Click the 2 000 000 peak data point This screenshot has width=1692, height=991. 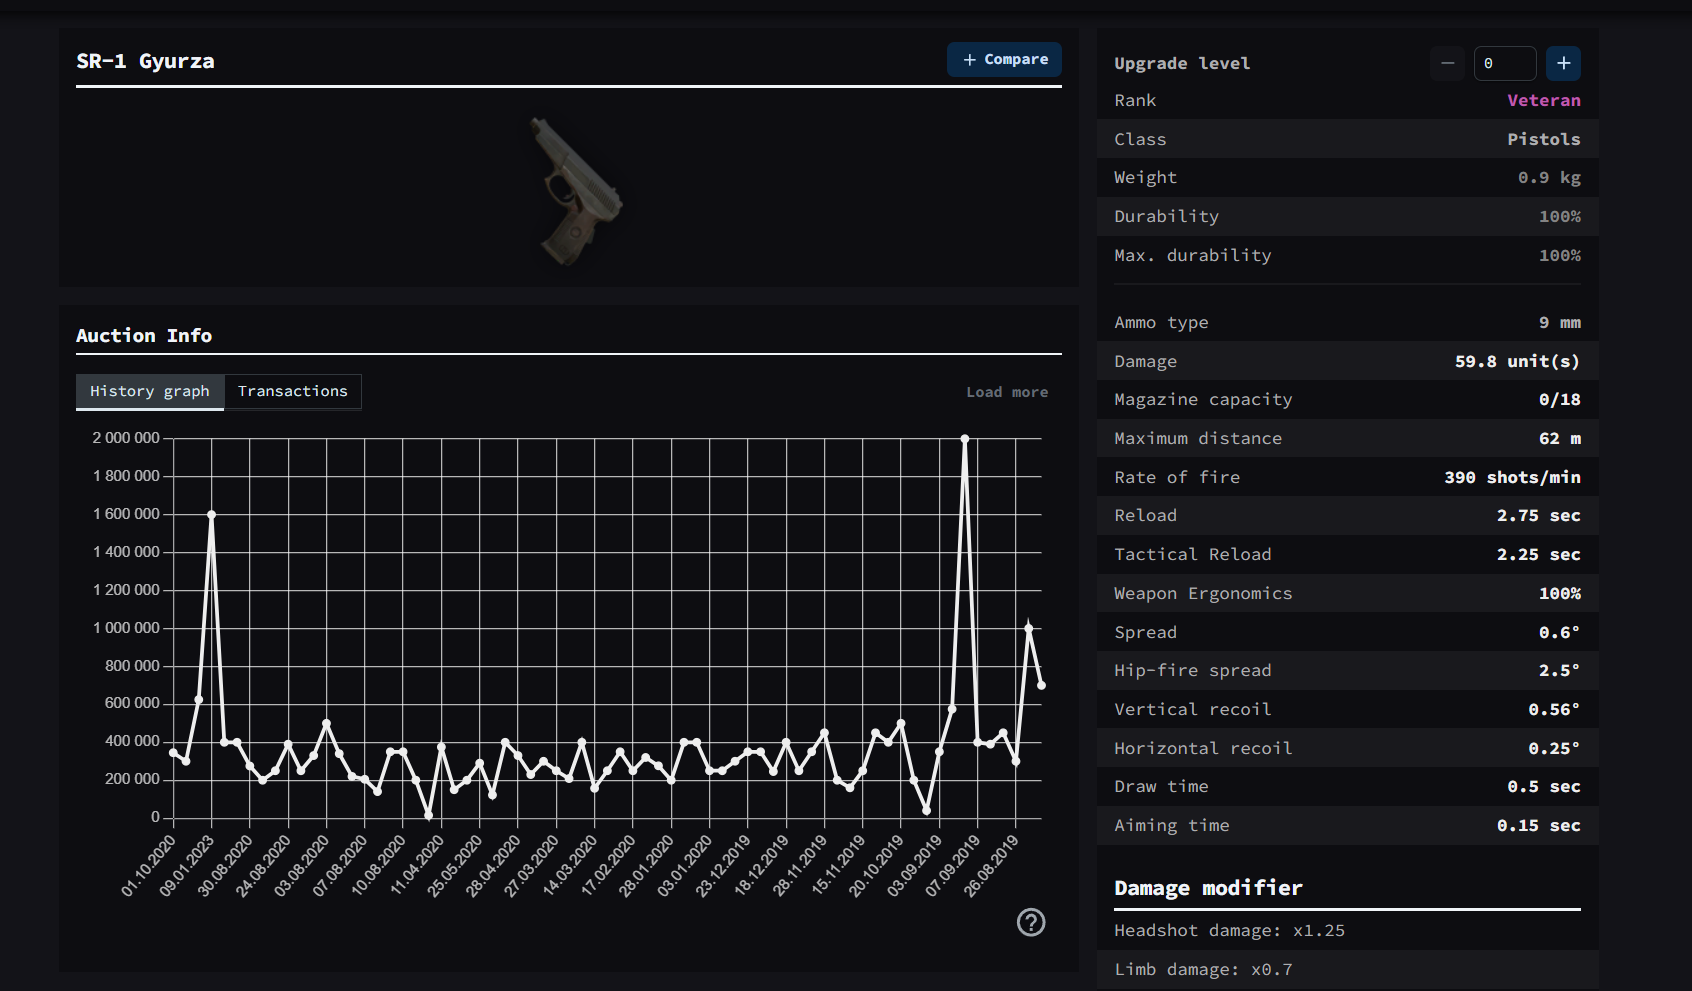(965, 438)
